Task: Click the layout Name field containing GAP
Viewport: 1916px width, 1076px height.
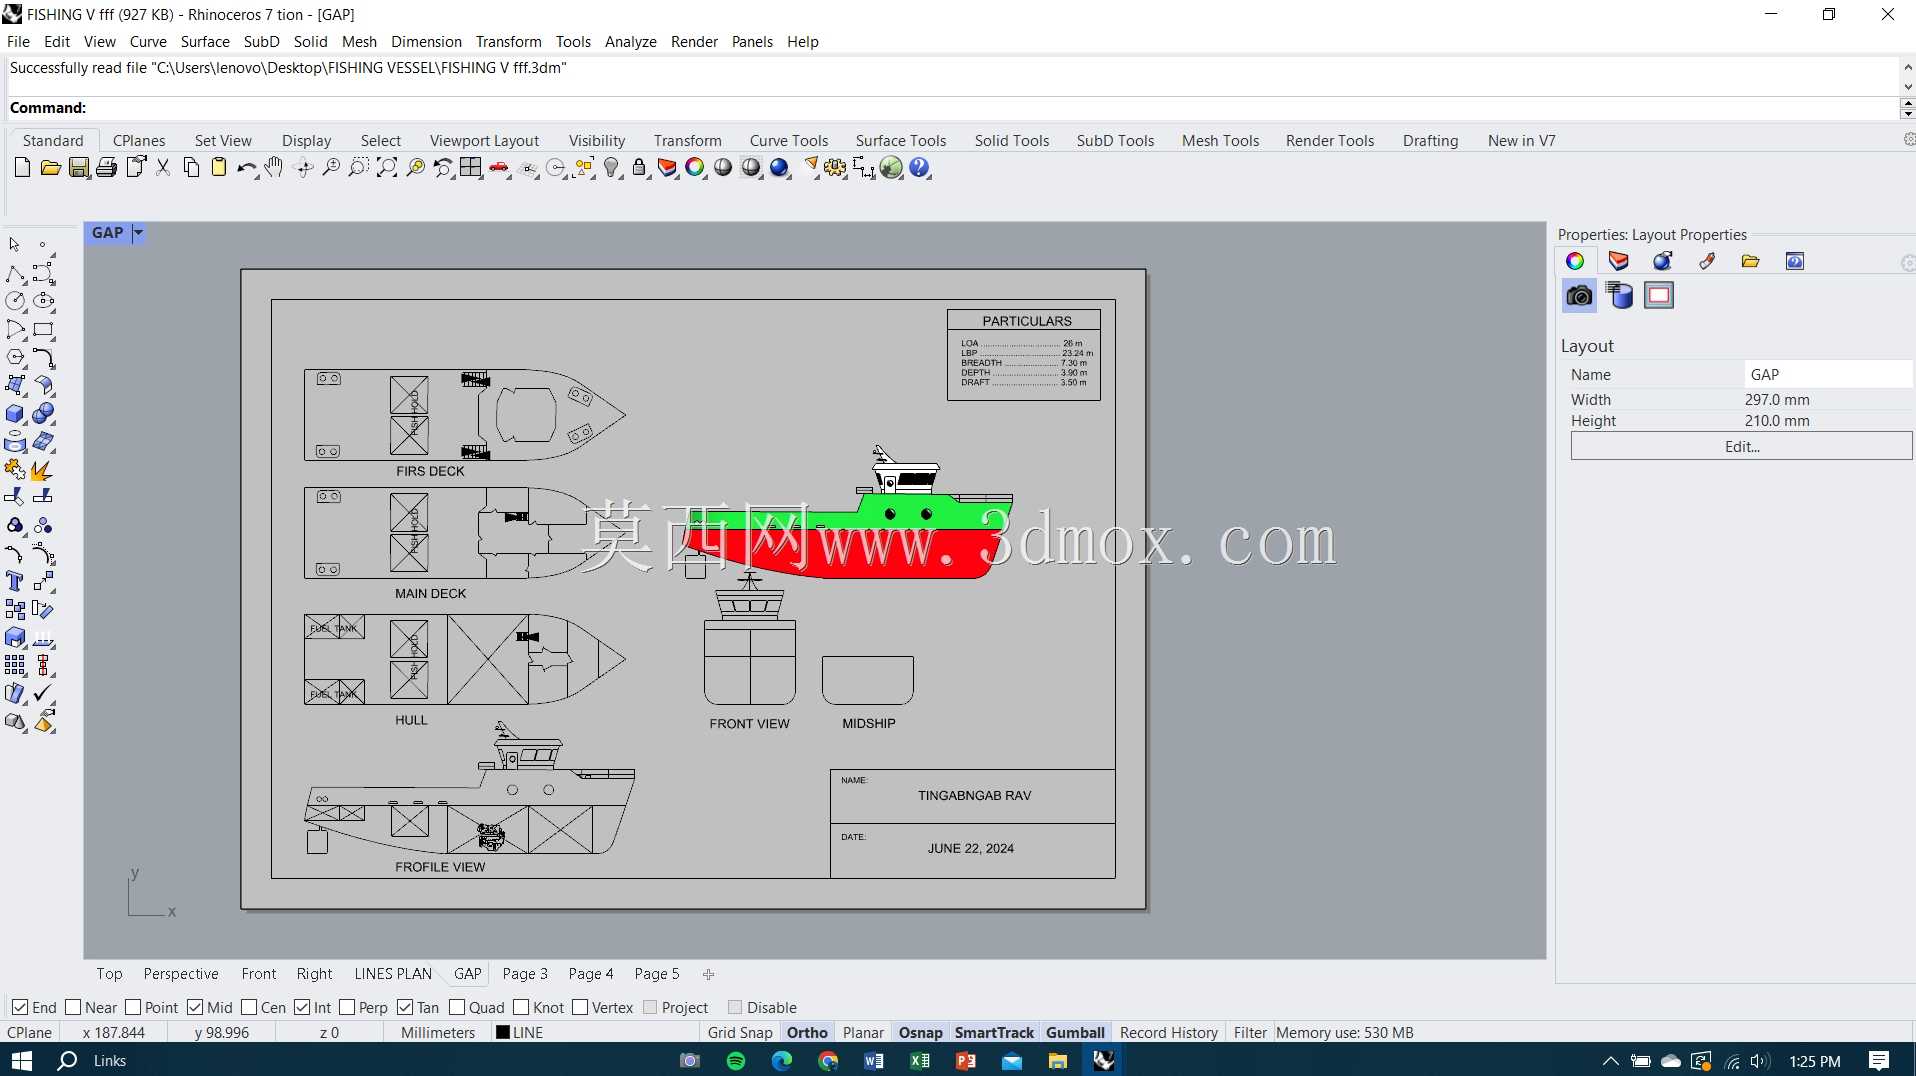Action: click(1828, 375)
